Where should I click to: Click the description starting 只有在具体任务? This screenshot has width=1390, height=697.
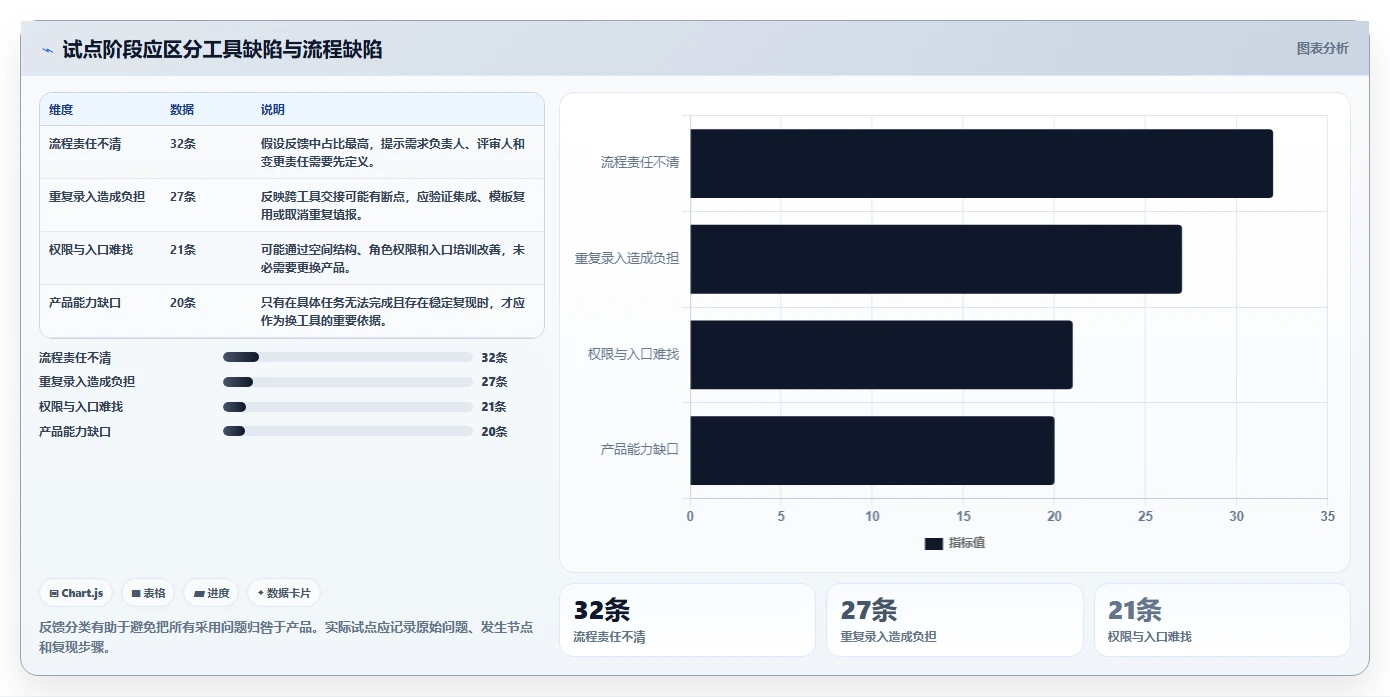[x=393, y=312]
